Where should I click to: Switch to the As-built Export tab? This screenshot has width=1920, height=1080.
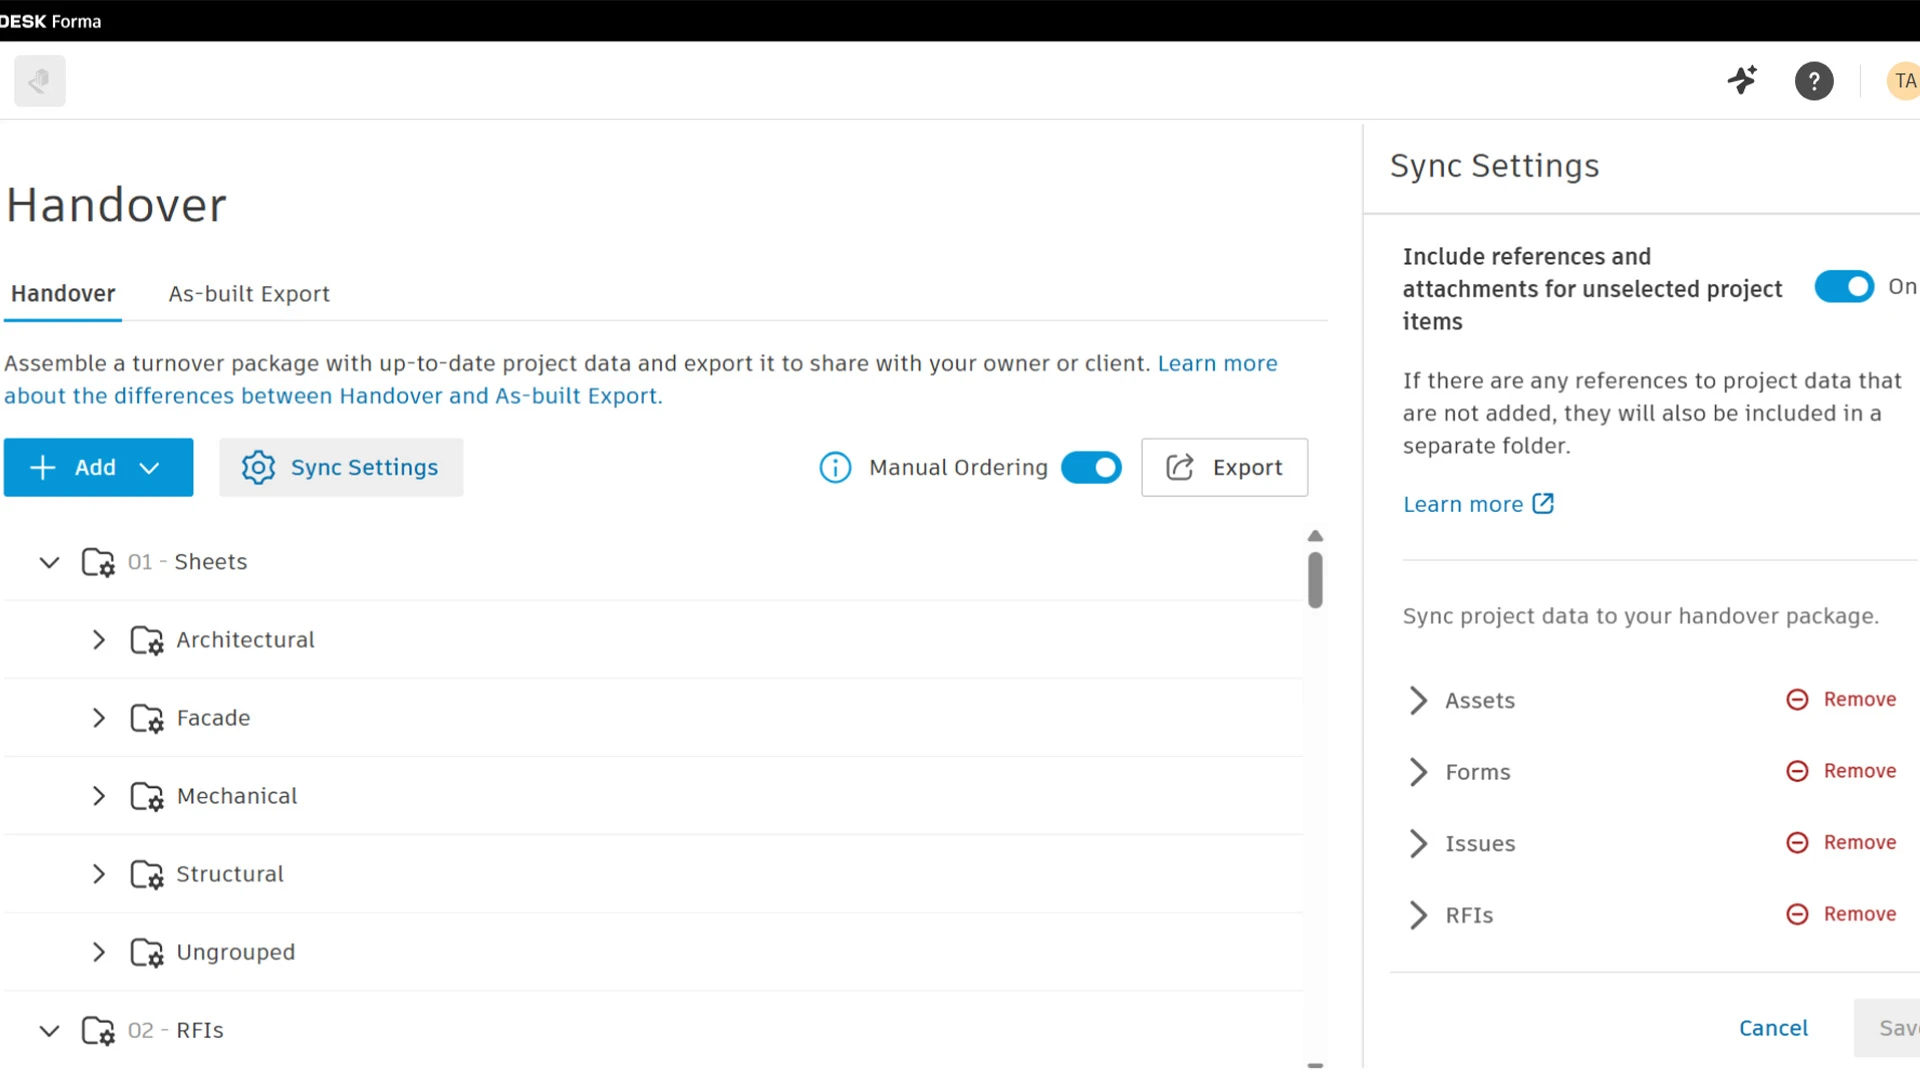(249, 294)
